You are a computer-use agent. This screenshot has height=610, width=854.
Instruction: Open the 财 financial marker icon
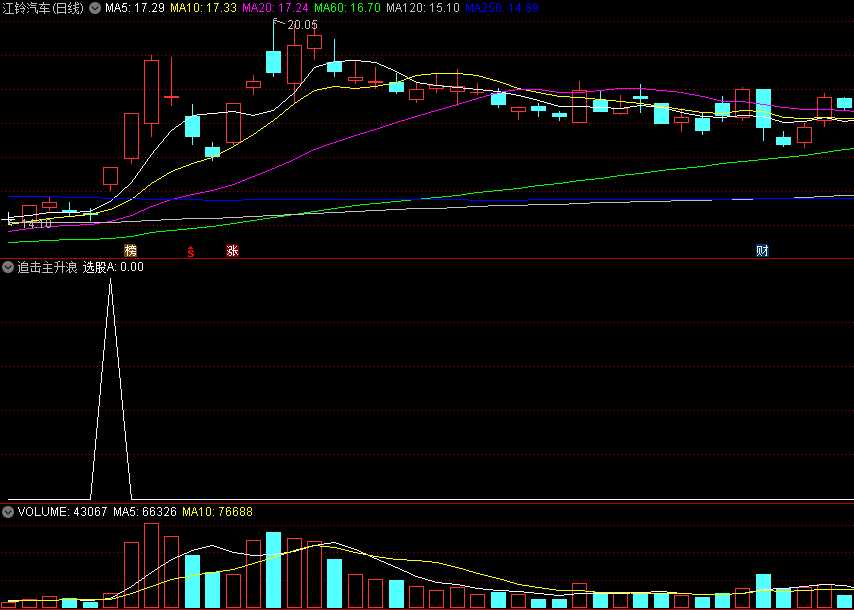coord(762,251)
